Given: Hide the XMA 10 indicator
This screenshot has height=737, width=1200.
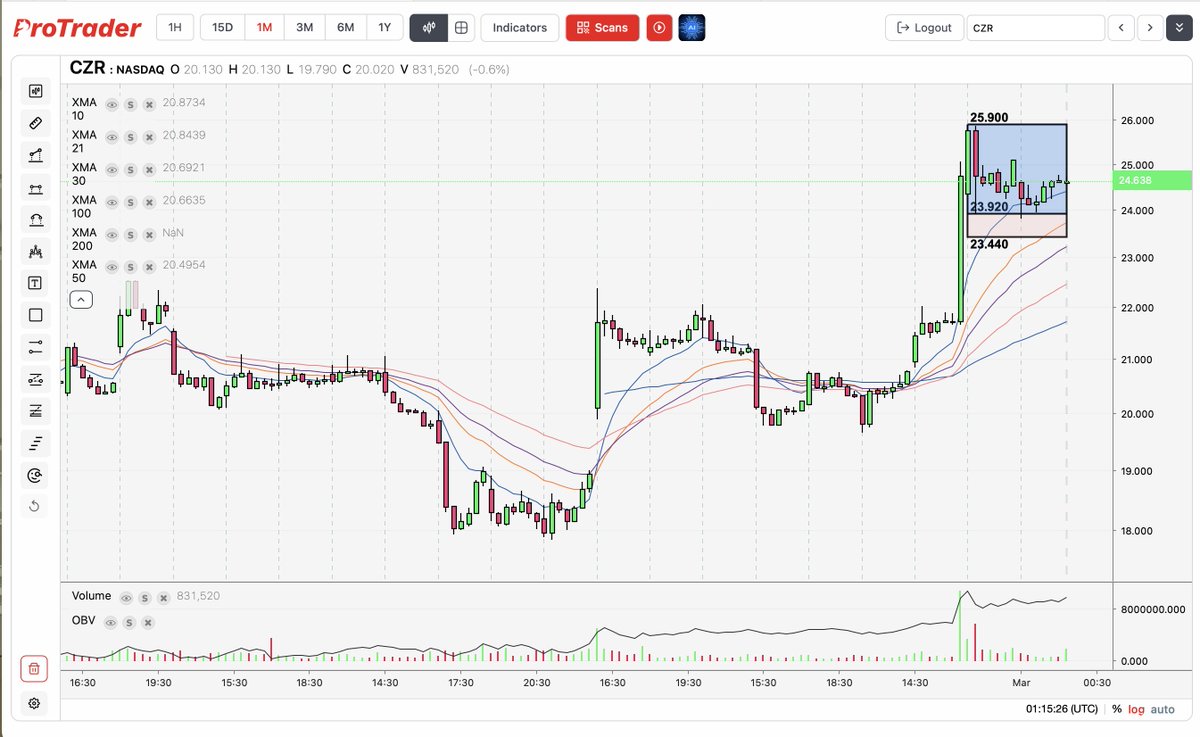Looking at the screenshot, I should pyautogui.click(x=112, y=105).
